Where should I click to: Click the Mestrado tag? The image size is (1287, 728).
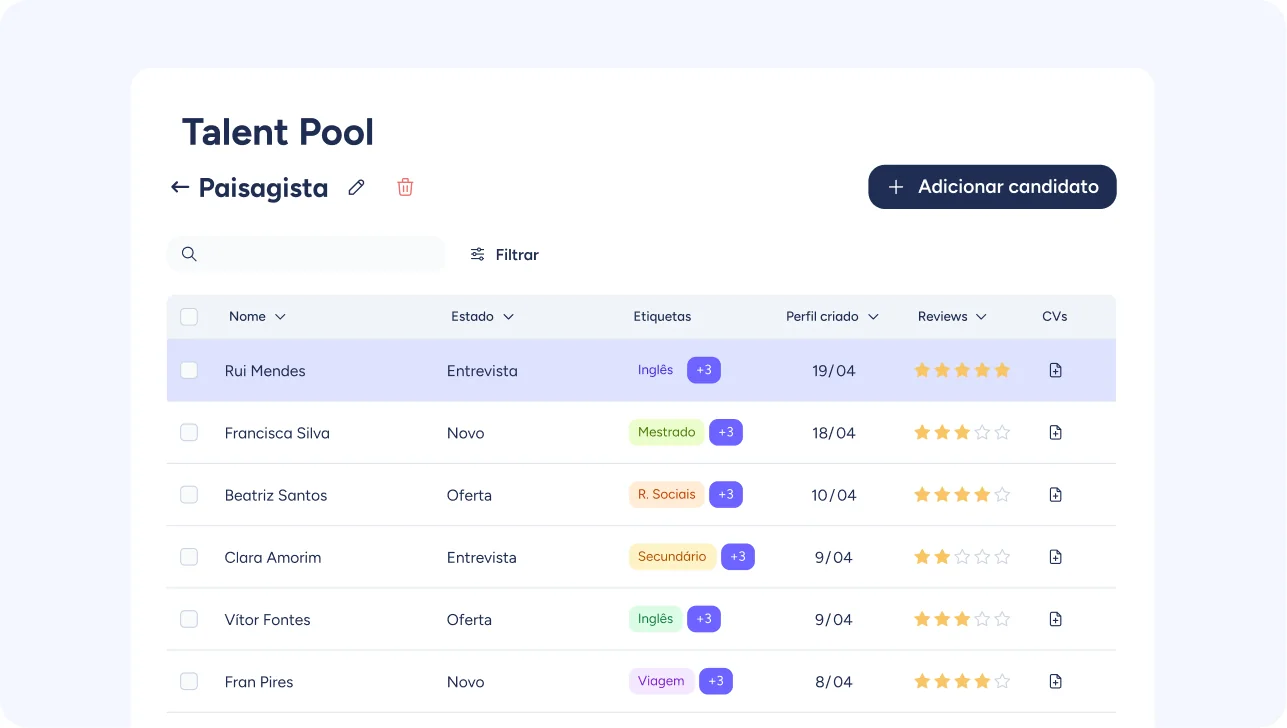666,432
